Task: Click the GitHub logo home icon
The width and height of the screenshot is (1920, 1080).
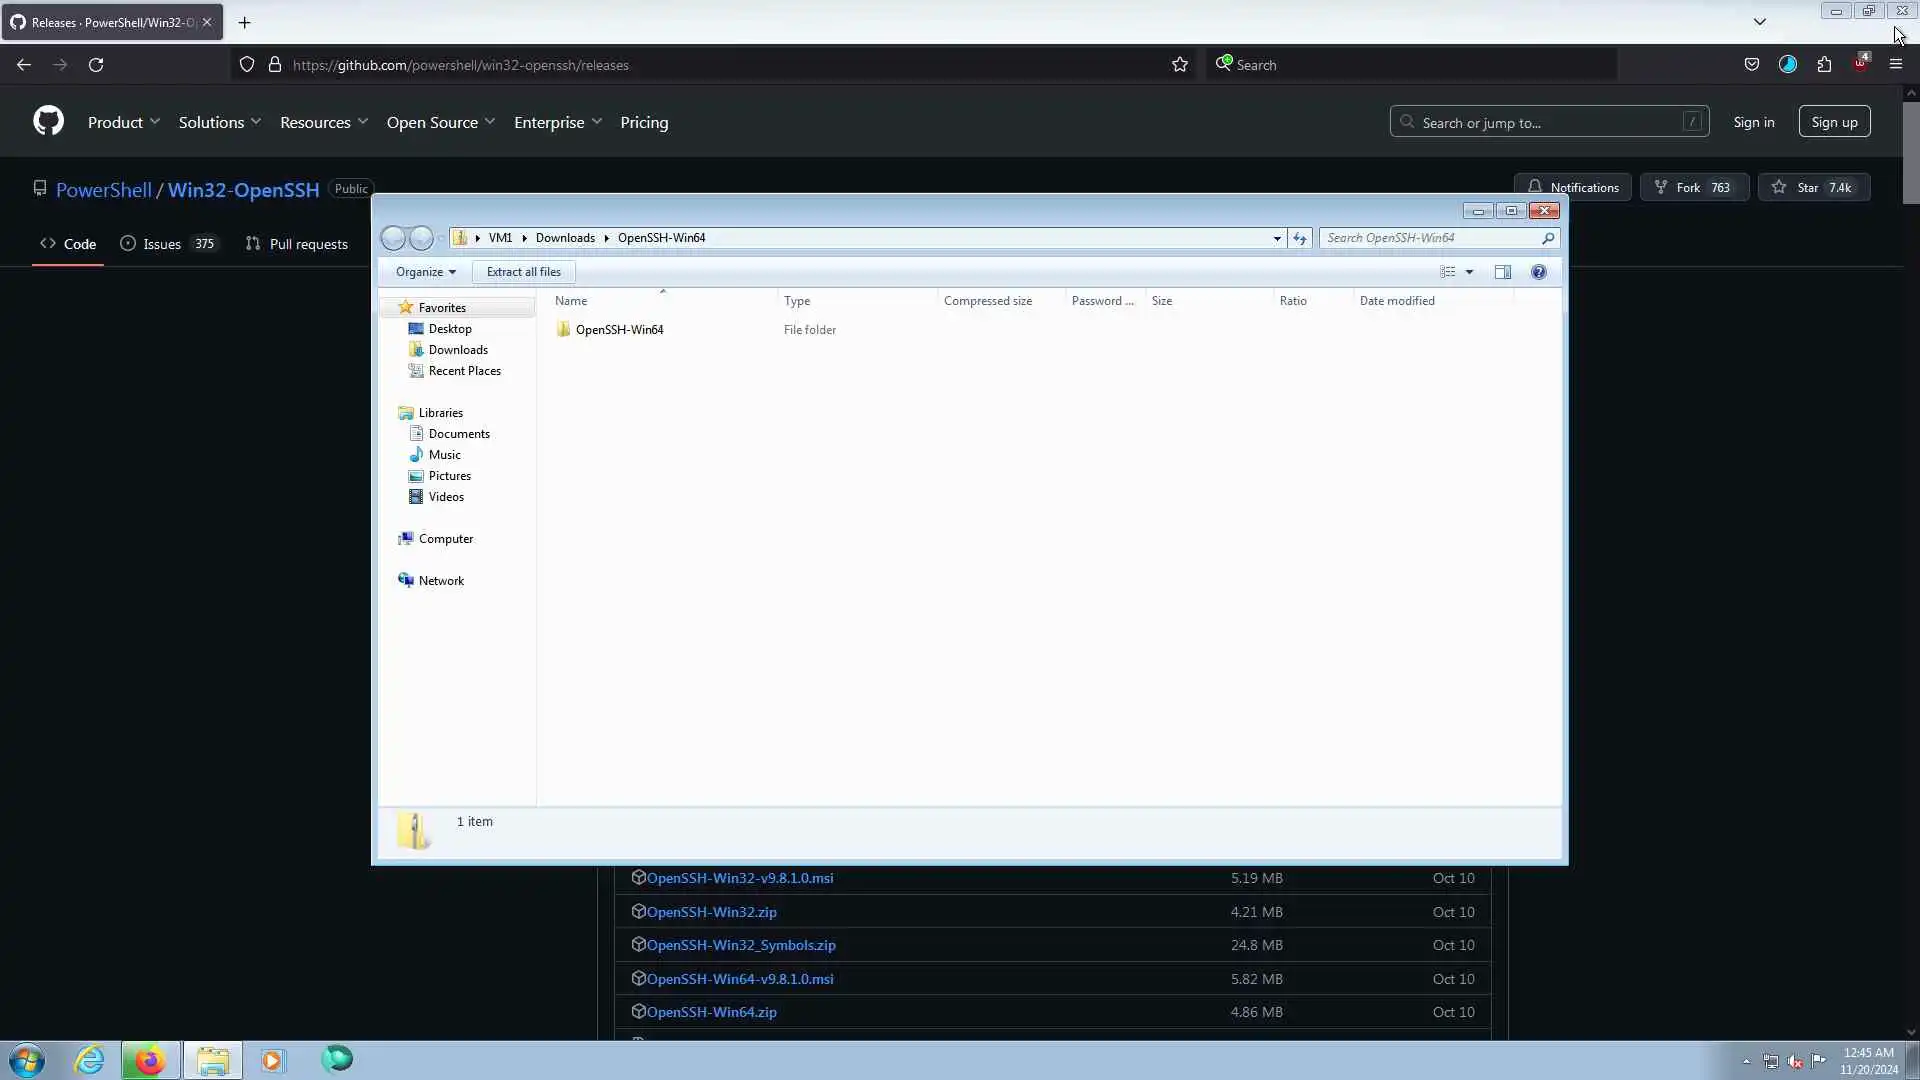Action: (x=48, y=121)
